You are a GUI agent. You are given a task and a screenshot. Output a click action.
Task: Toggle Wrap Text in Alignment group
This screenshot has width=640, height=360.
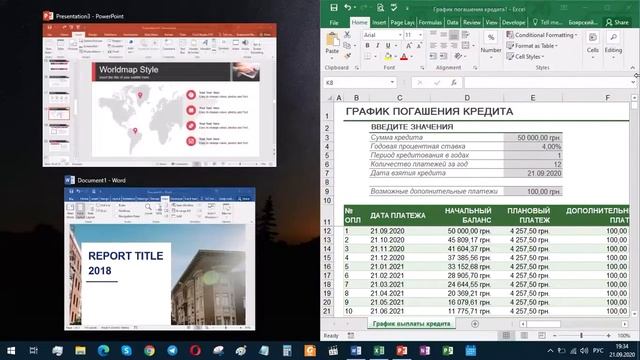click(x=465, y=35)
